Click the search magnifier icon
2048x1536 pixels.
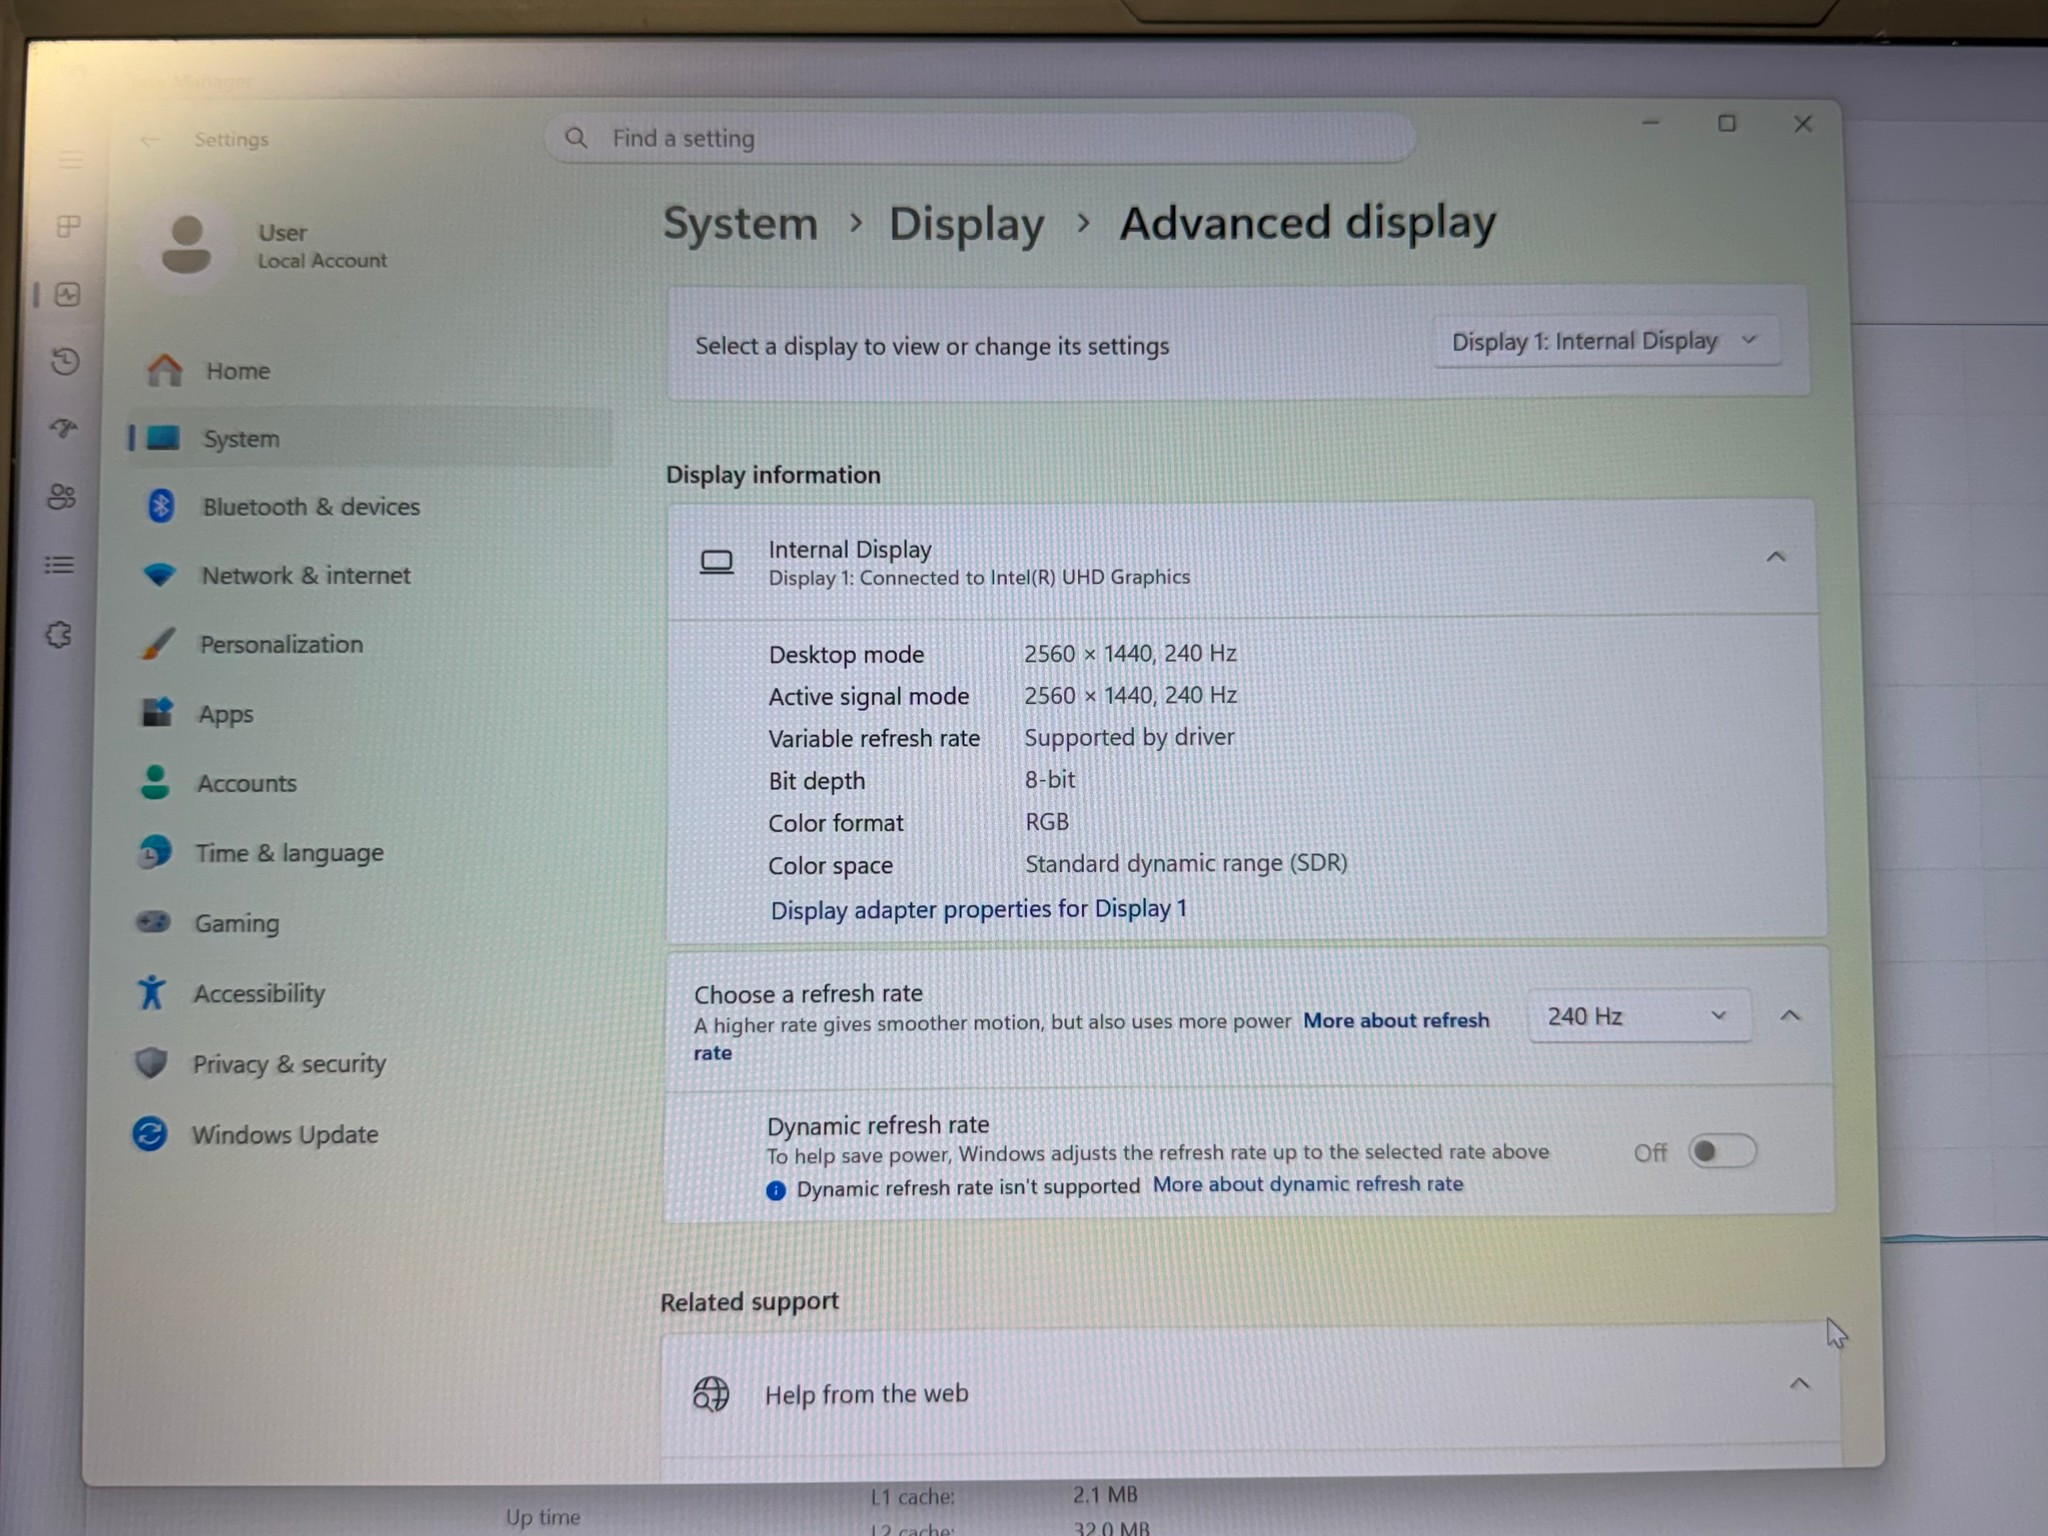[x=576, y=138]
